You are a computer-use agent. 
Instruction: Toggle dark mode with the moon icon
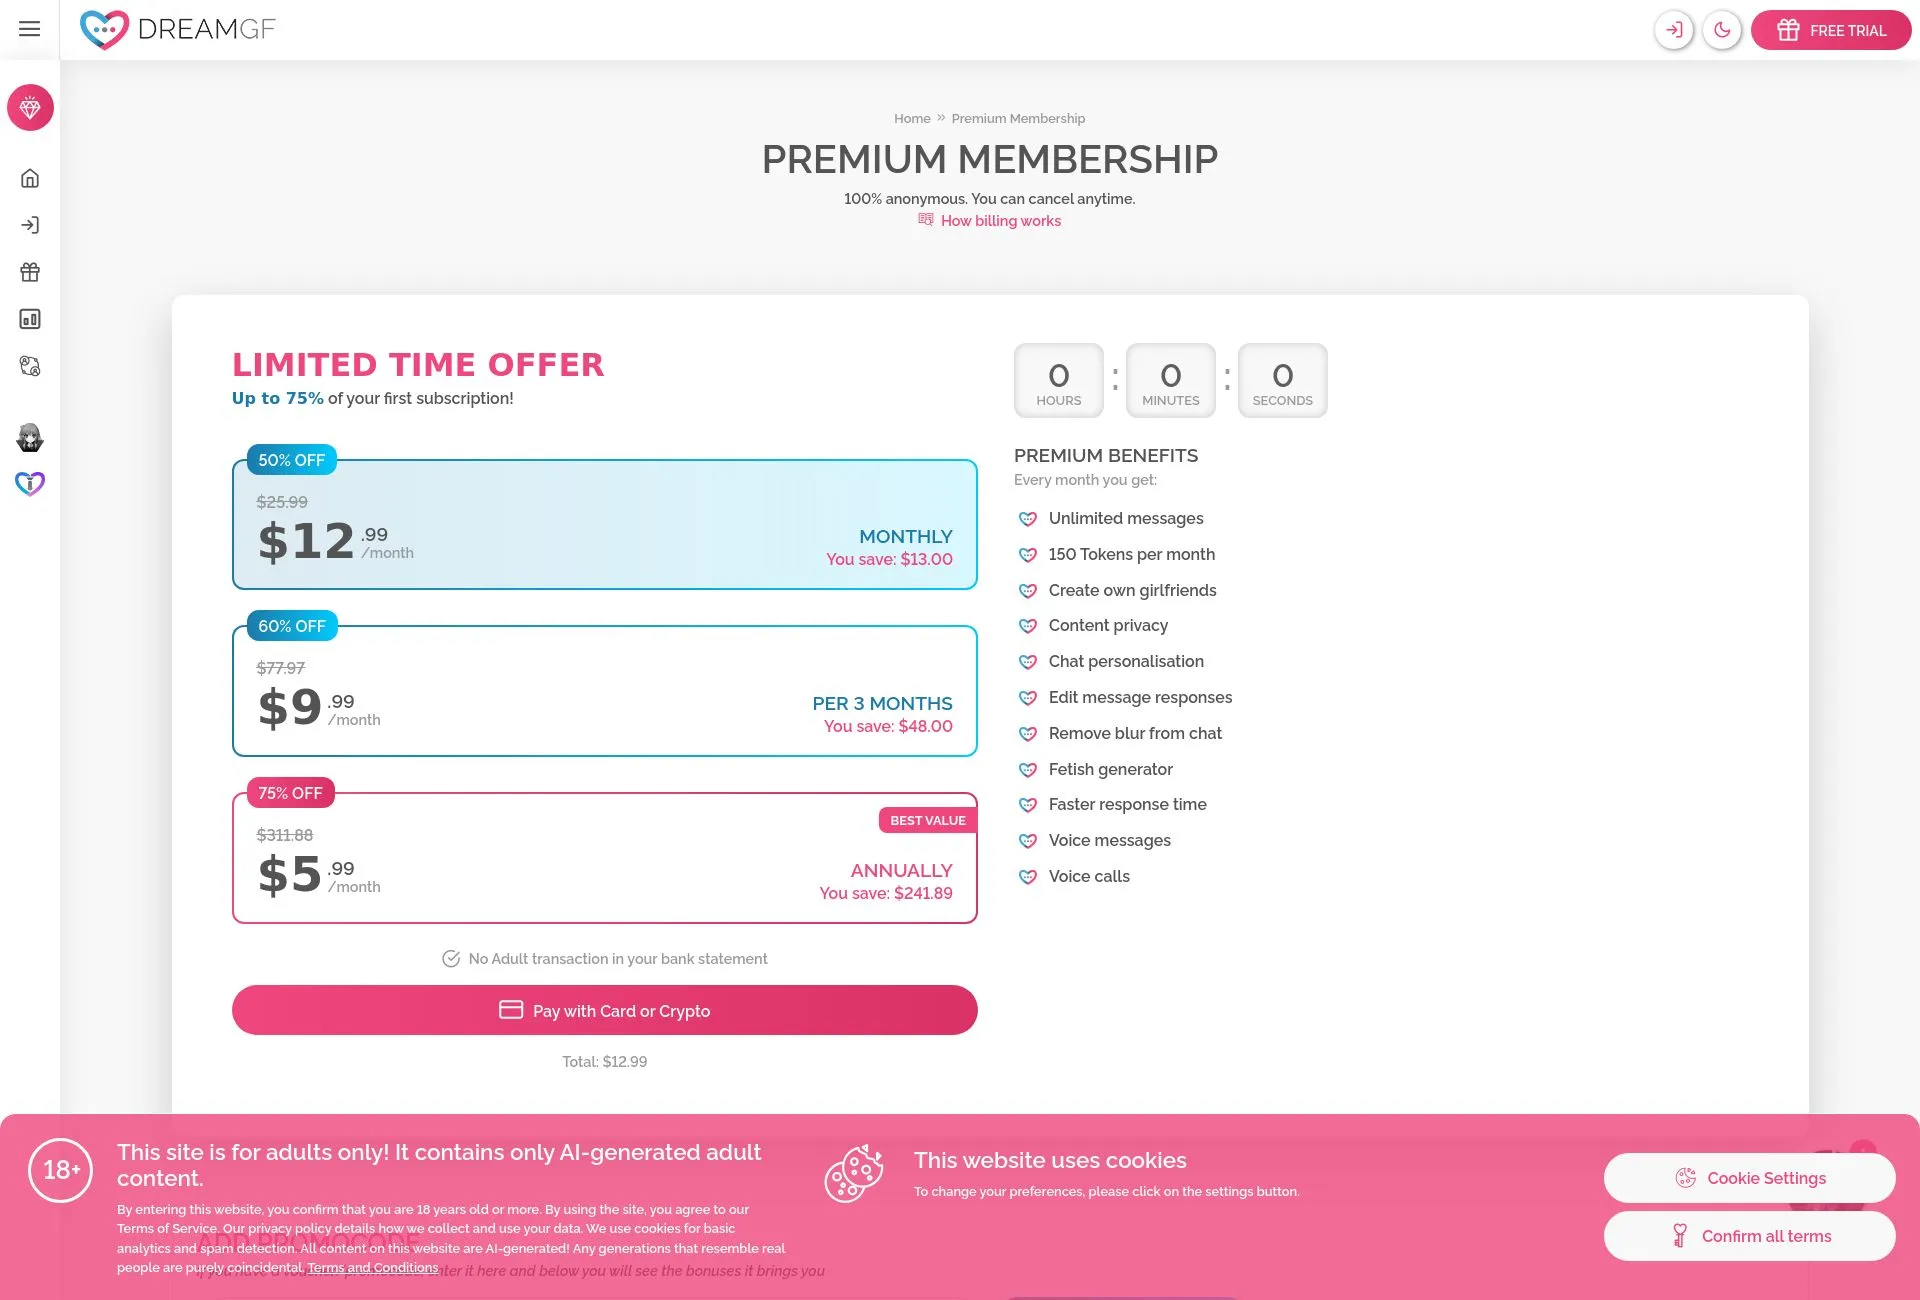pyautogui.click(x=1722, y=30)
